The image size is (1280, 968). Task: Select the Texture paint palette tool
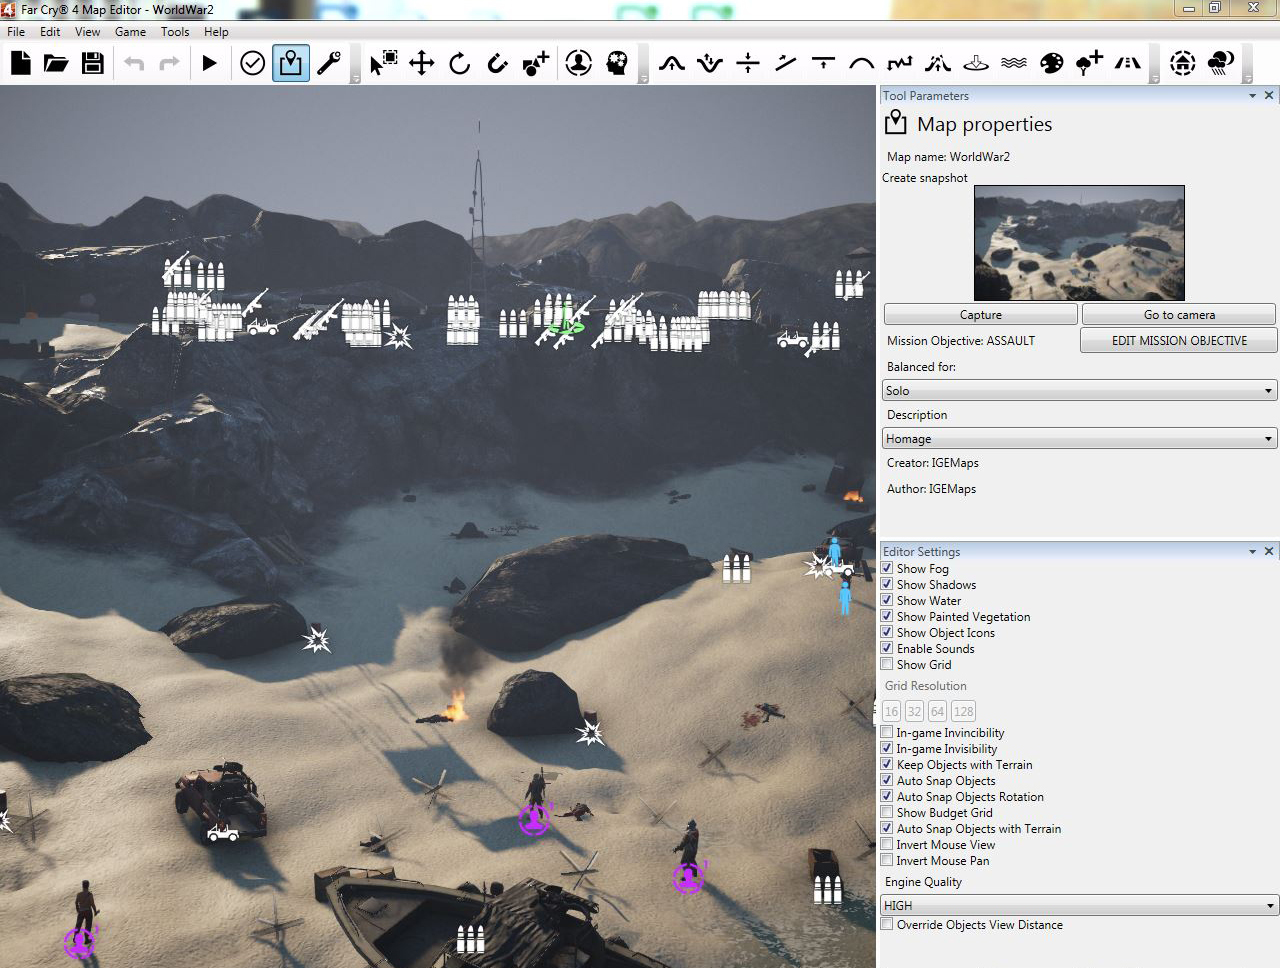pyautogui.click(x=1052, y=63)
